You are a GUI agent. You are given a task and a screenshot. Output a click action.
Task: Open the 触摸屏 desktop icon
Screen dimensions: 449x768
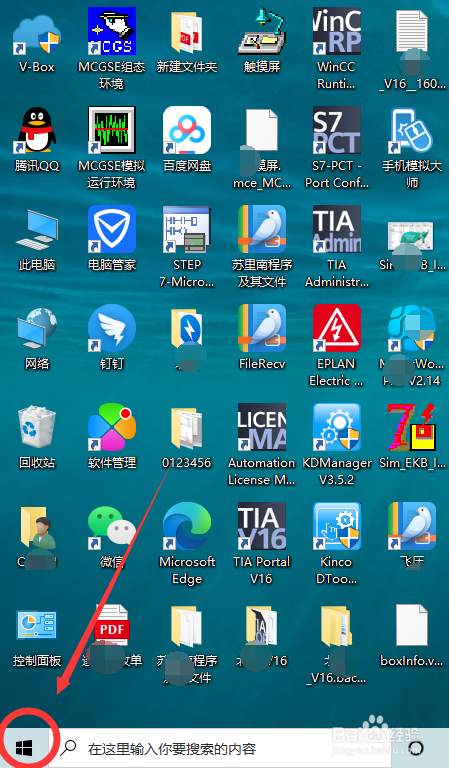click(x=262, y=31)
